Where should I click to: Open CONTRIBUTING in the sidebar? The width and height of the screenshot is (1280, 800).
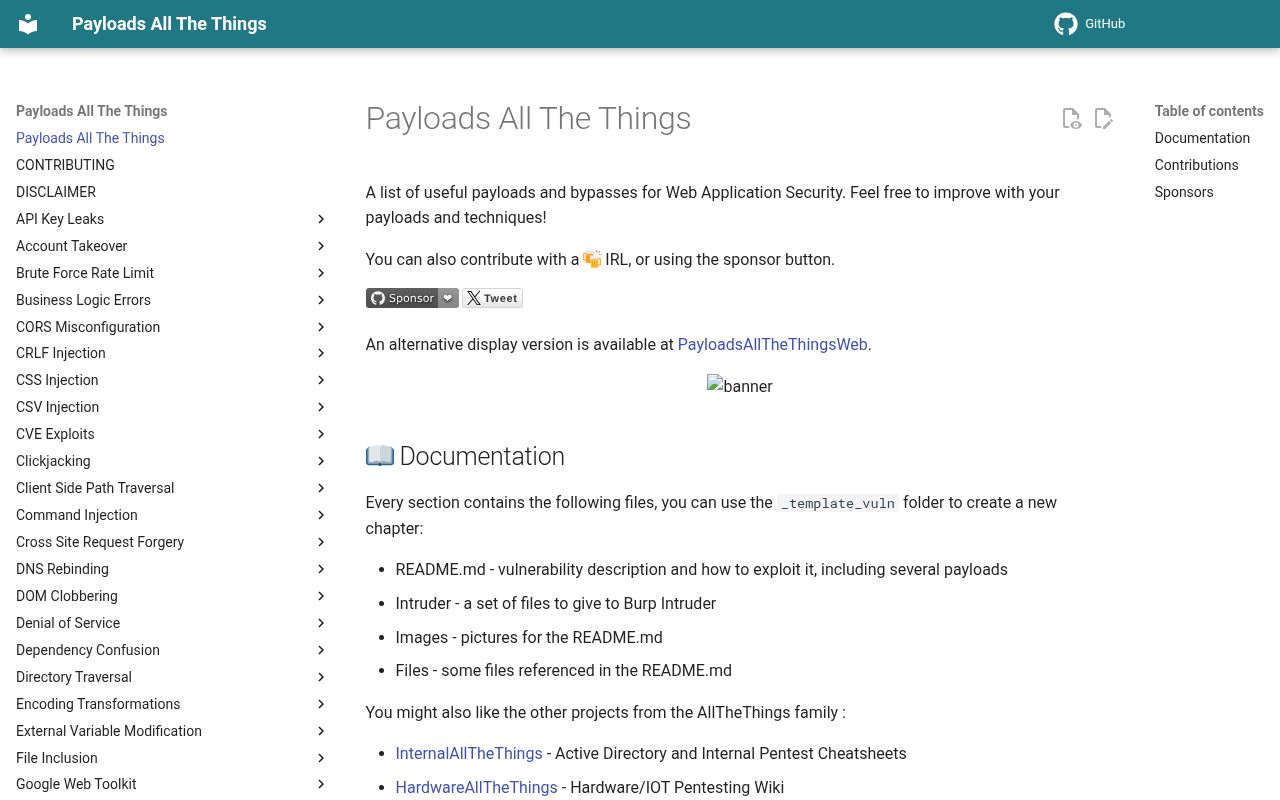[x=65, y=165]
